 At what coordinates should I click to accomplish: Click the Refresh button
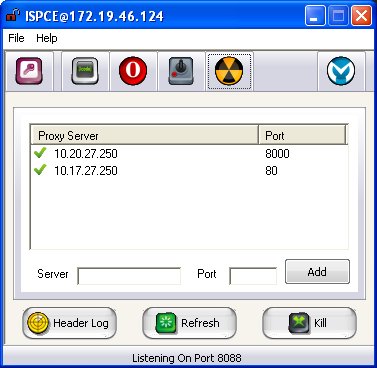(189, 323)
